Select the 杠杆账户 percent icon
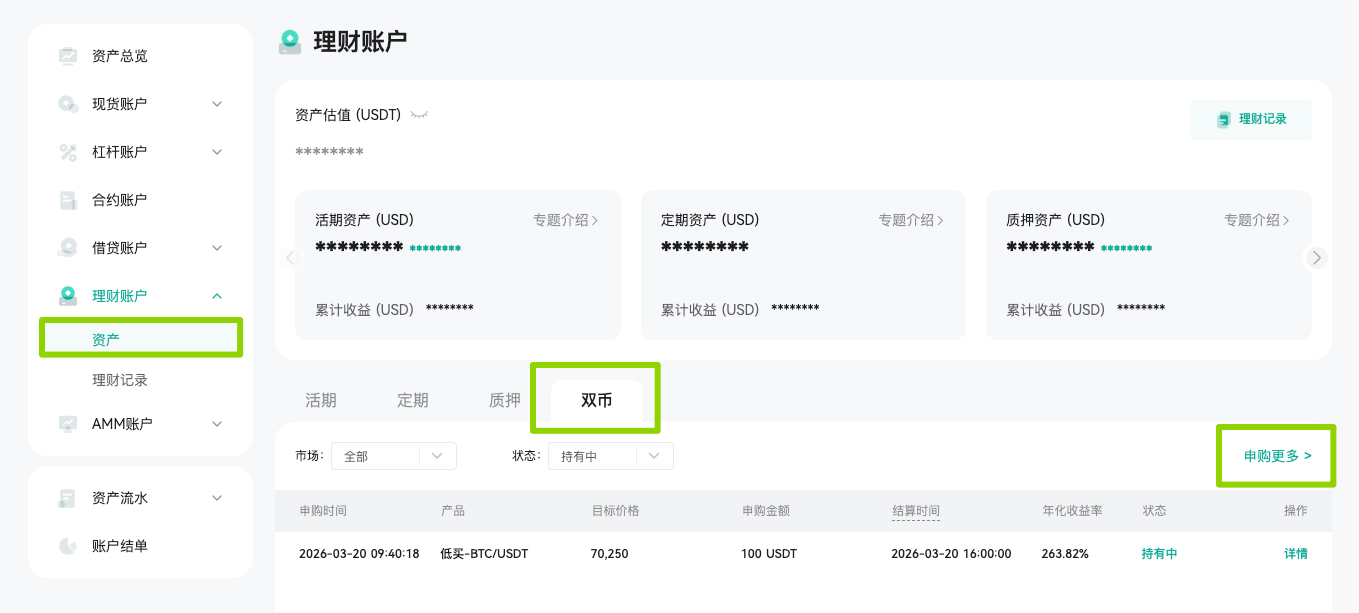 [x=68, y=152]
